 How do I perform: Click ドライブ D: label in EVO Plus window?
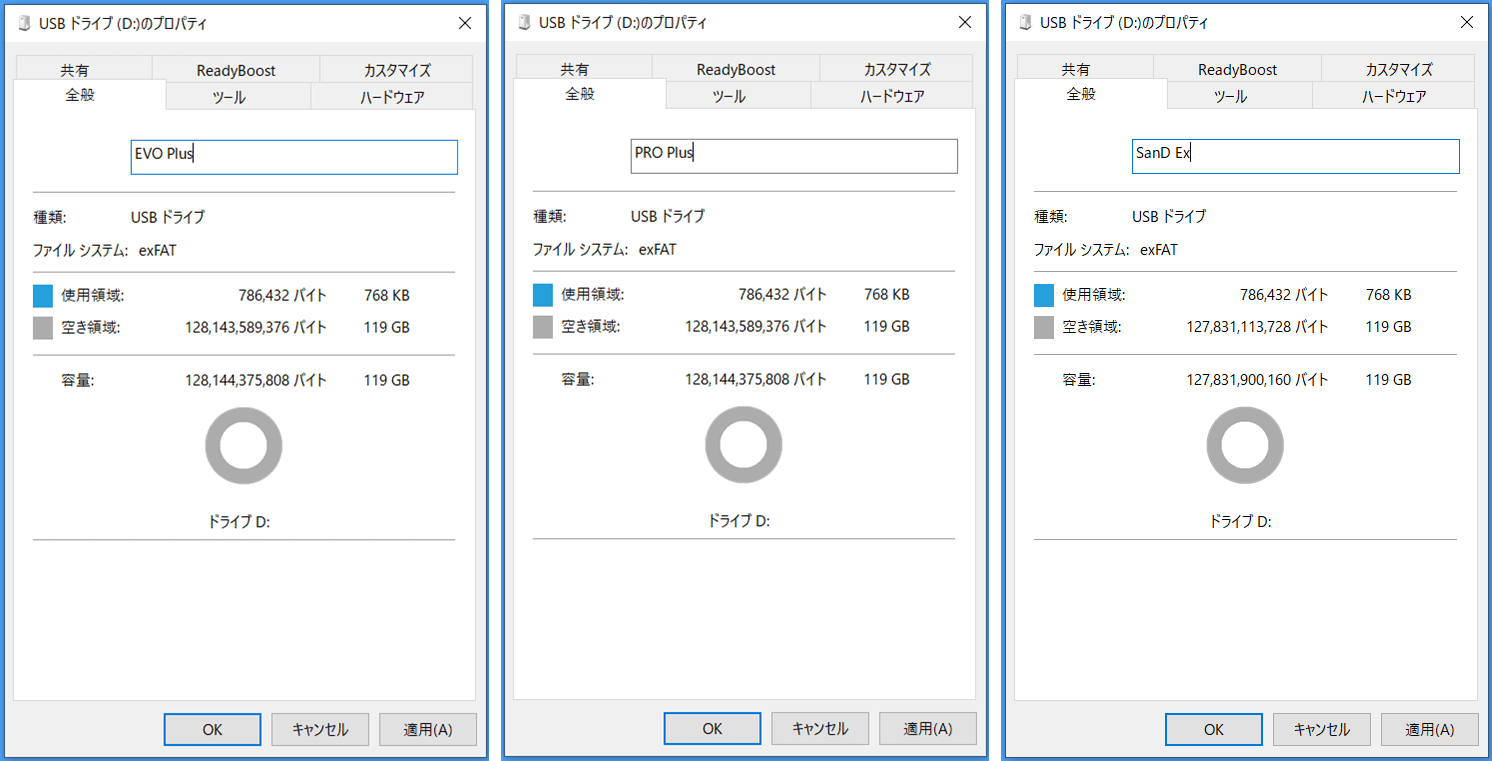click(x=239, y=522)
